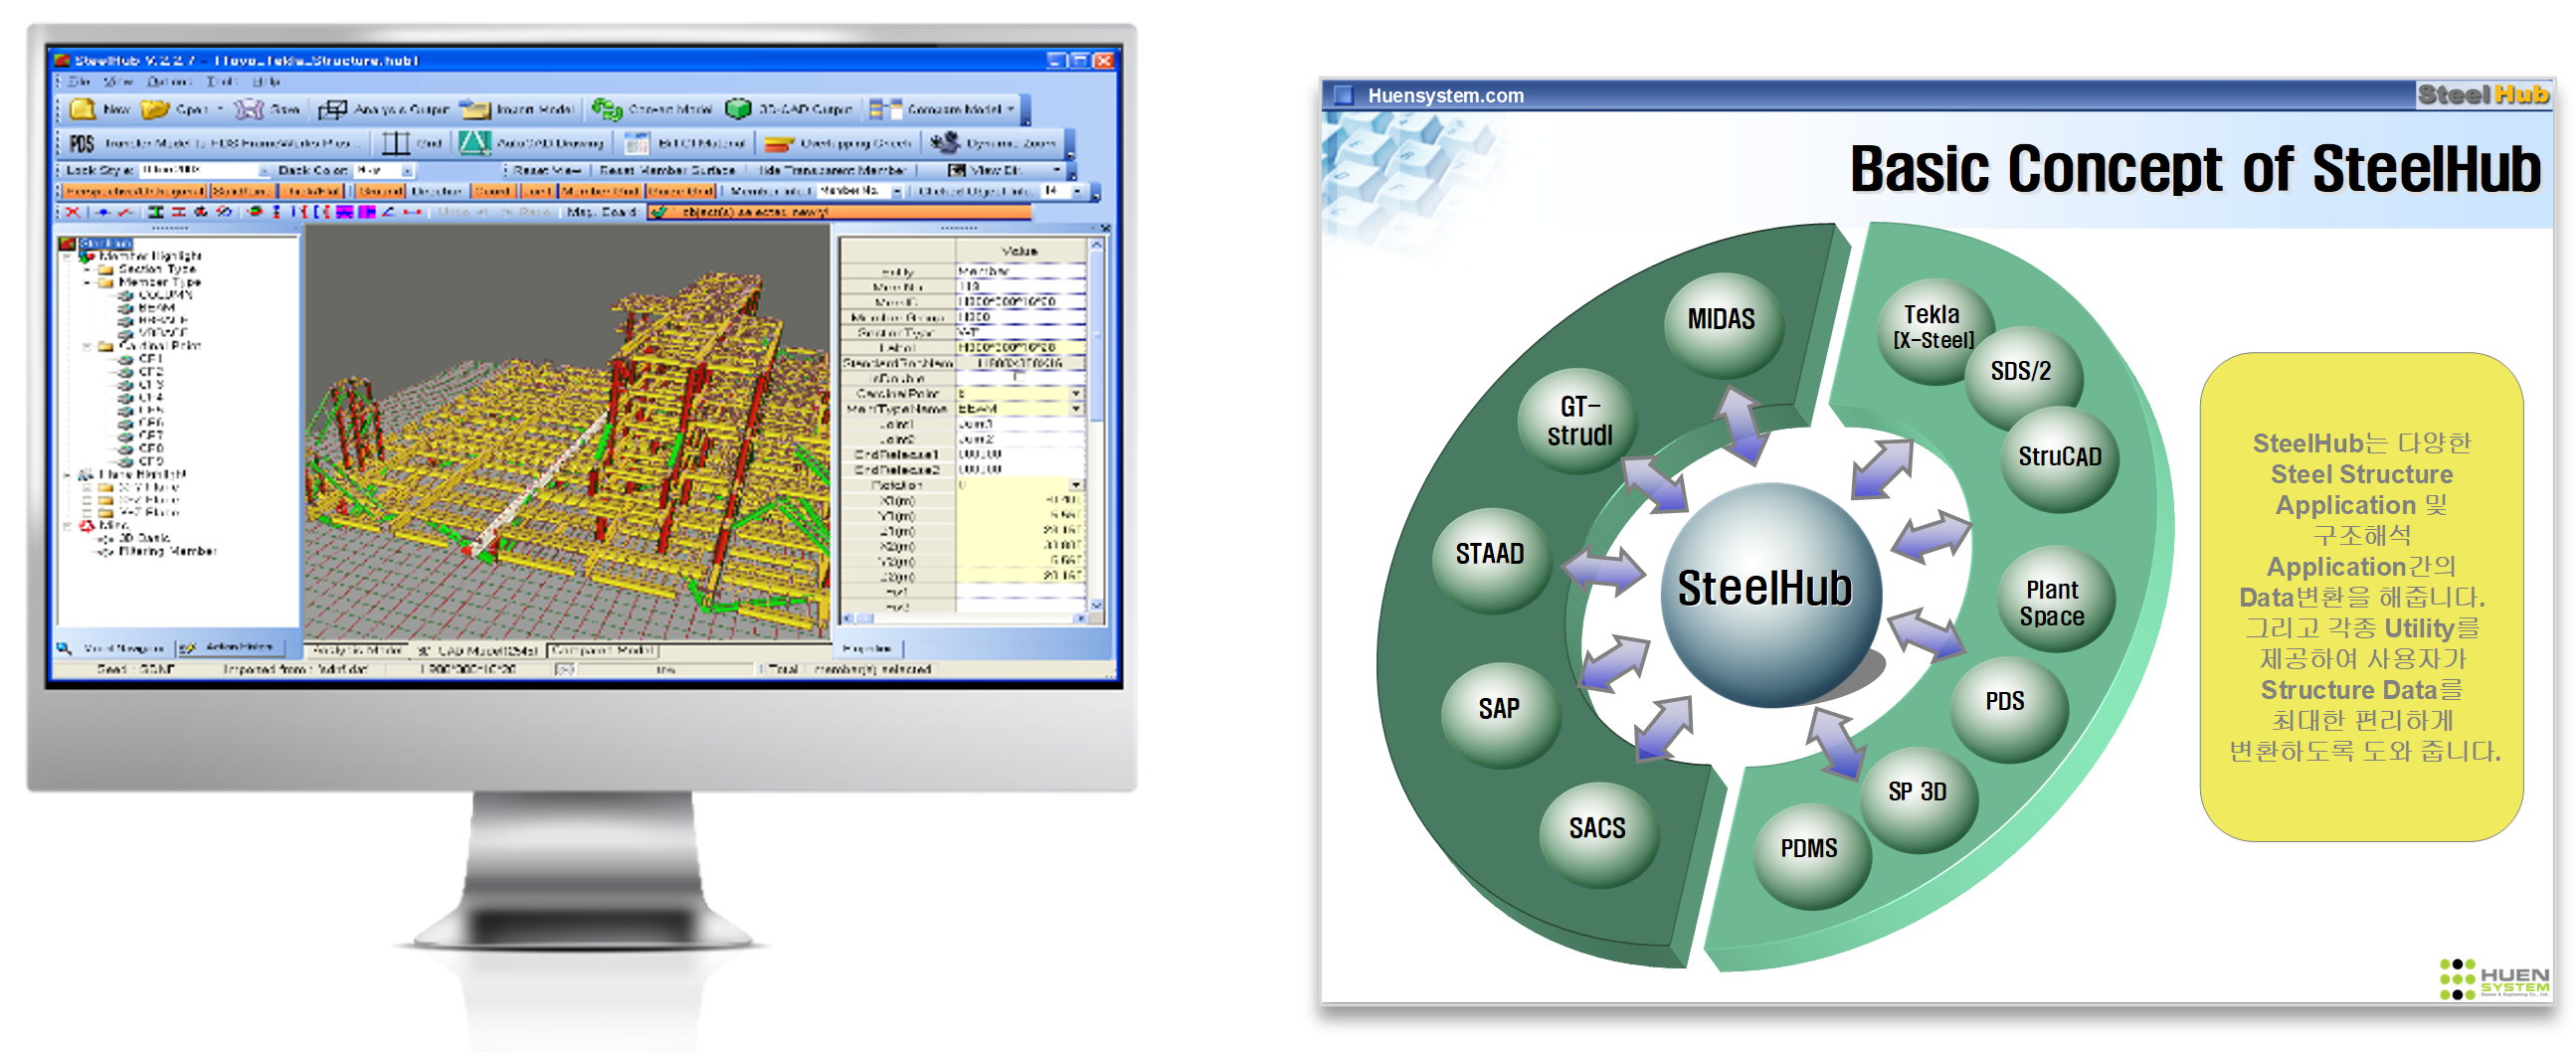Viewport: 2576px width, 1052px height.
Task: Toggle the Solid/Line display button
Action: coord(241,191)
